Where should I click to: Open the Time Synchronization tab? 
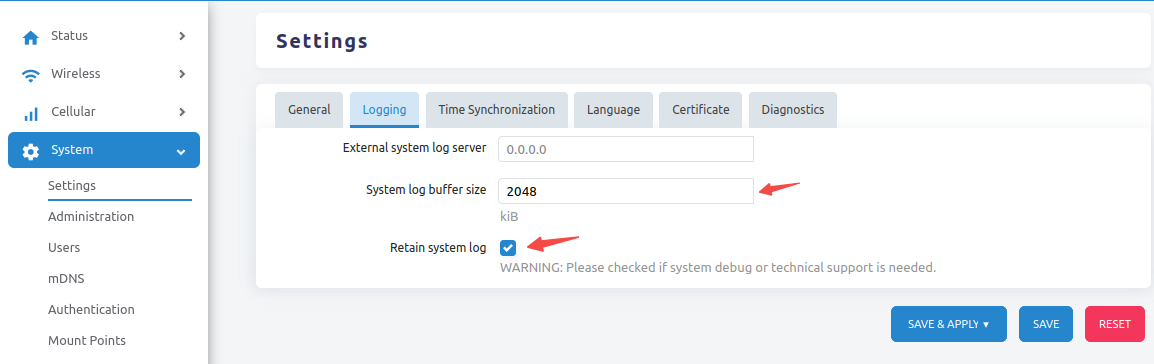[497, 110]
